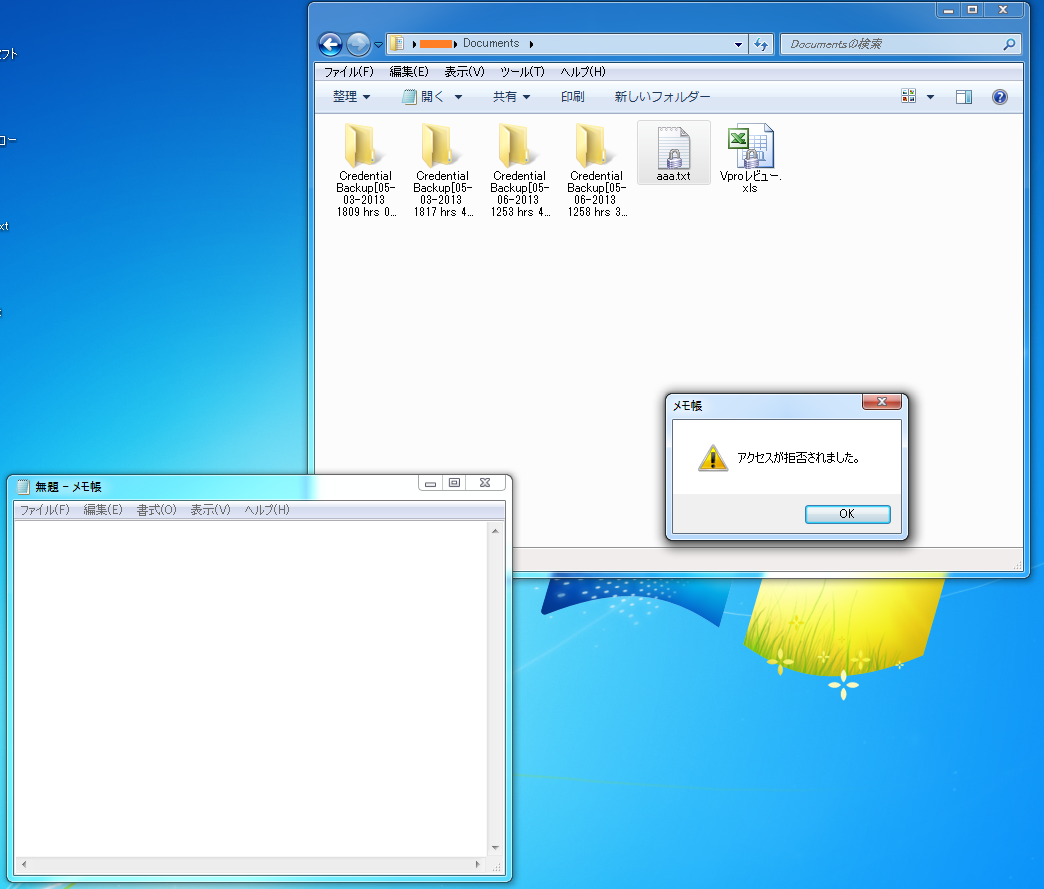Open Explorer help question mark icon
This screenshot has width=1044, height=889.
pyautogui.click(x=999, y=97)
